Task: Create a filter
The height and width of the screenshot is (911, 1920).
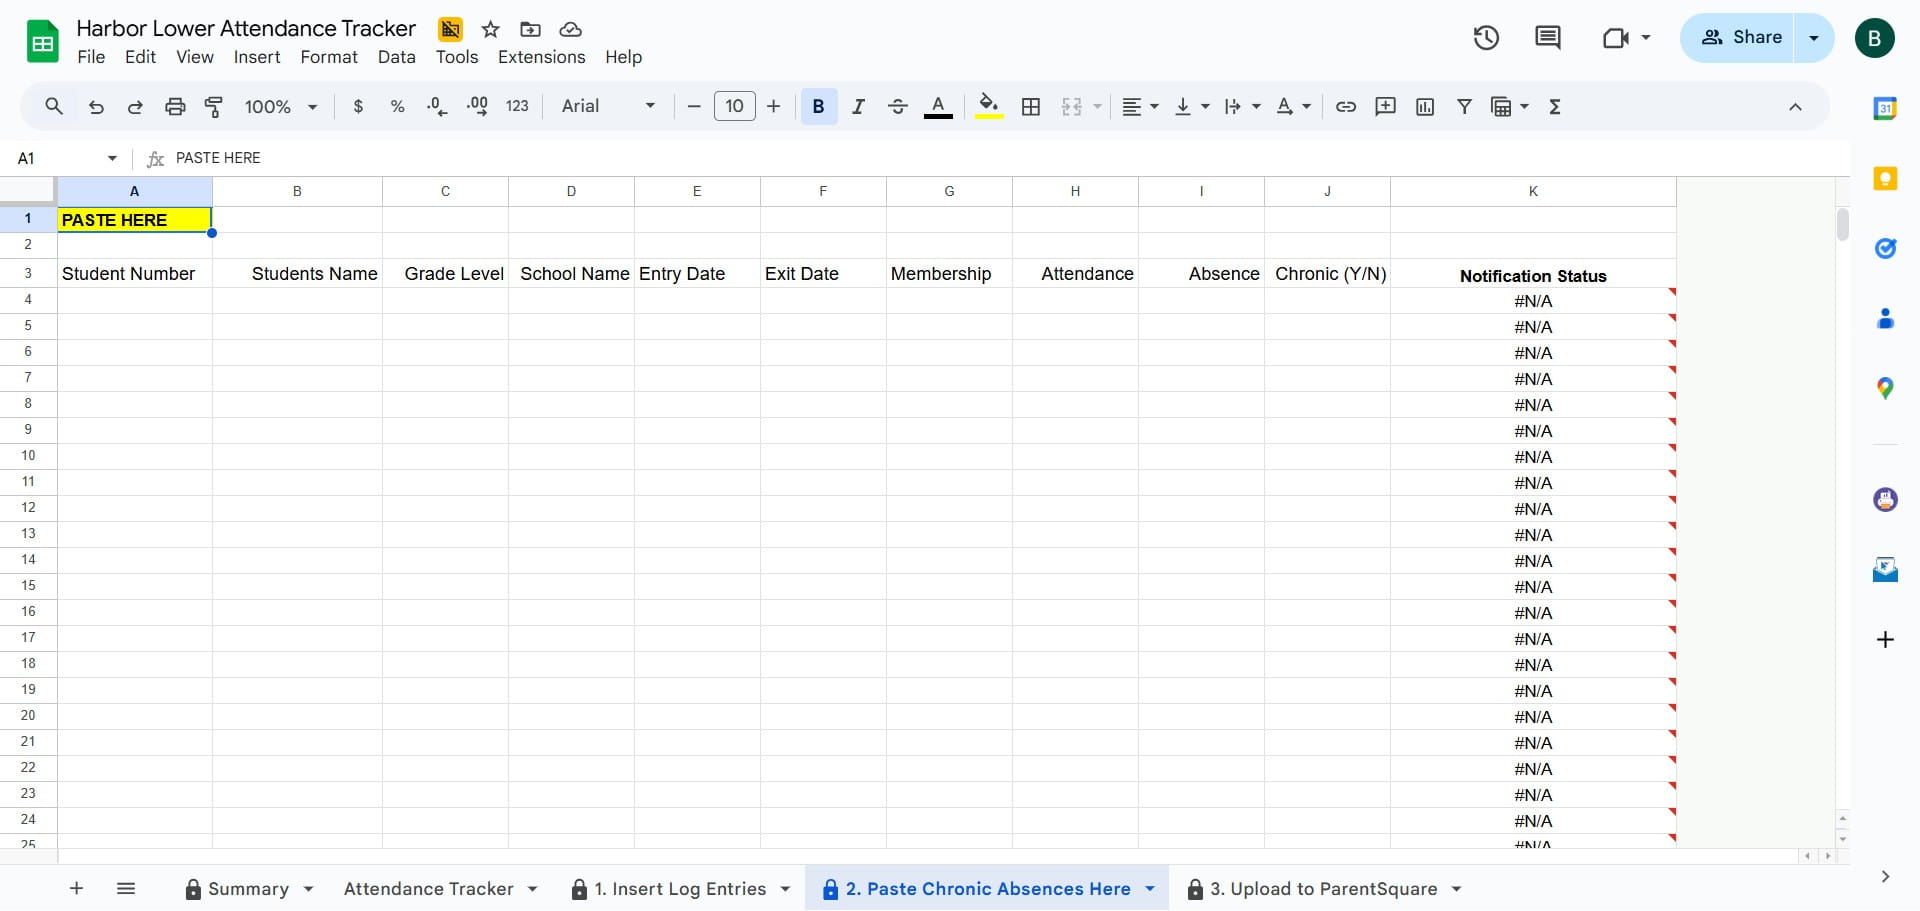Action: pos(1464,106)
